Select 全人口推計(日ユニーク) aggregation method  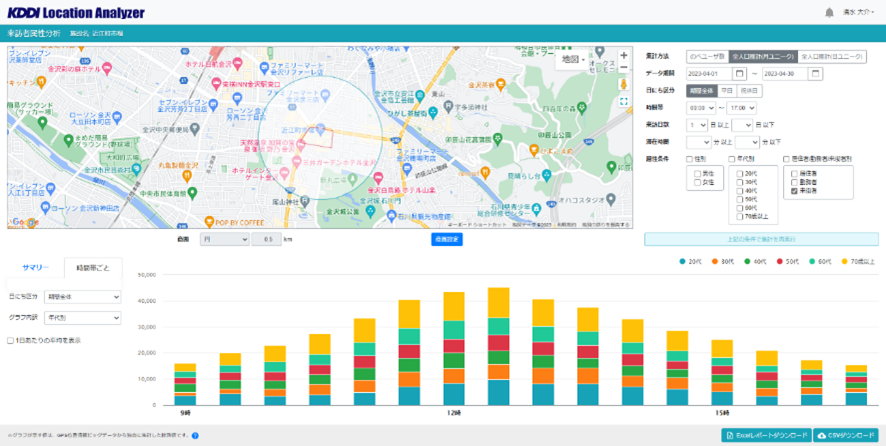(x=832, y=57)
